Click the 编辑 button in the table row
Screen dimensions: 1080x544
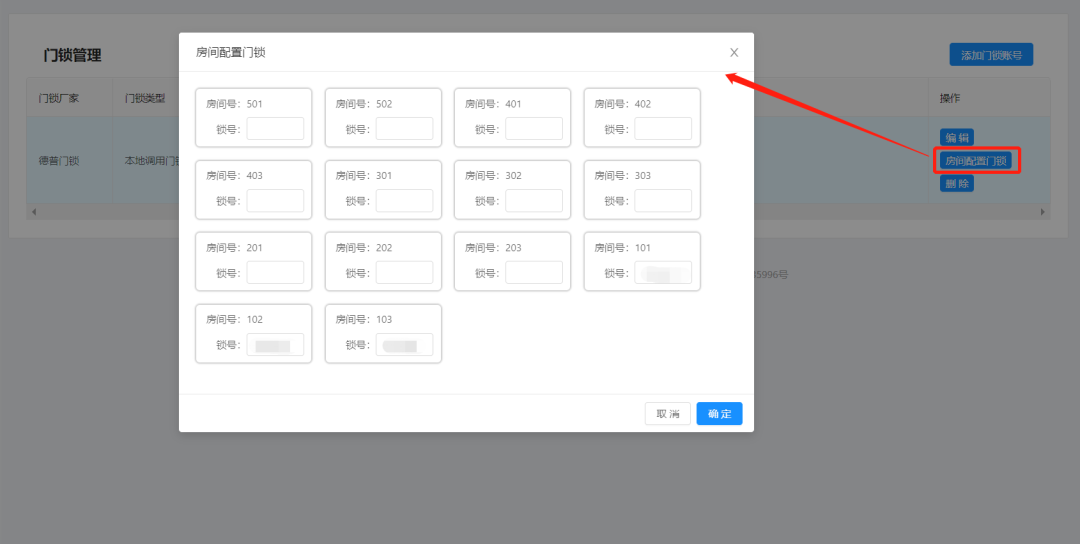(957, 138)
